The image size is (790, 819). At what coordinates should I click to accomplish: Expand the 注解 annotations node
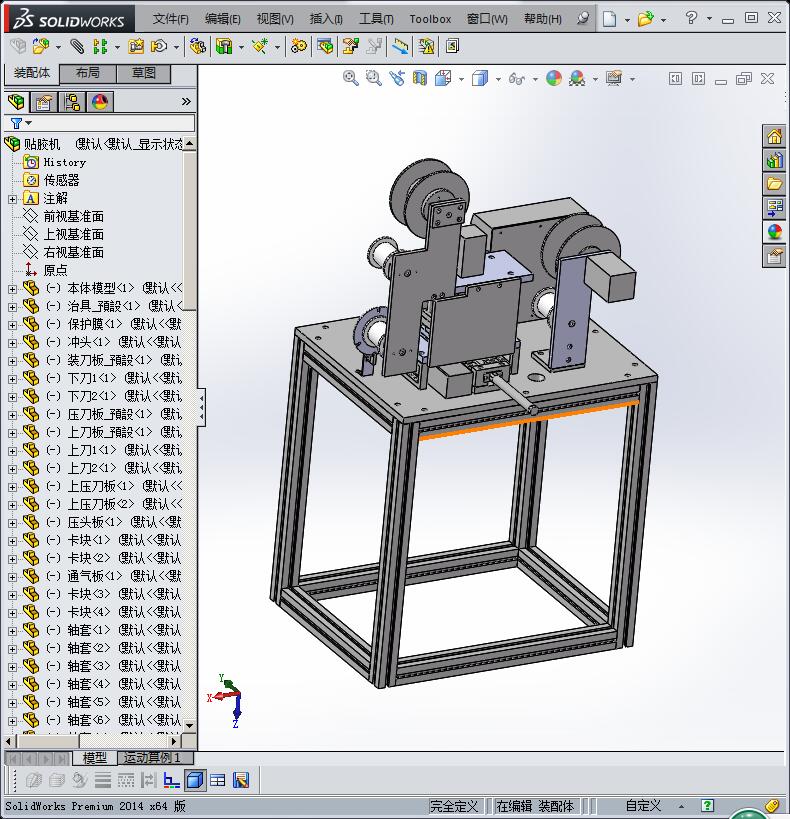(13, 199)
